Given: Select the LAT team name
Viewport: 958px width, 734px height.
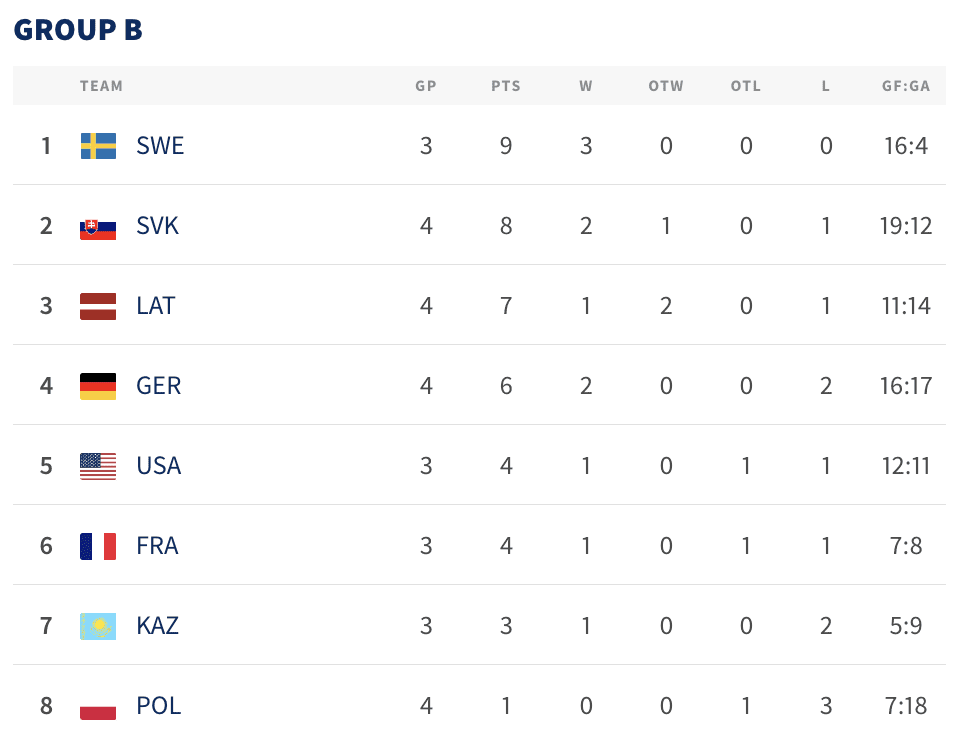Looking at the screenshot, I should point(156,306).
